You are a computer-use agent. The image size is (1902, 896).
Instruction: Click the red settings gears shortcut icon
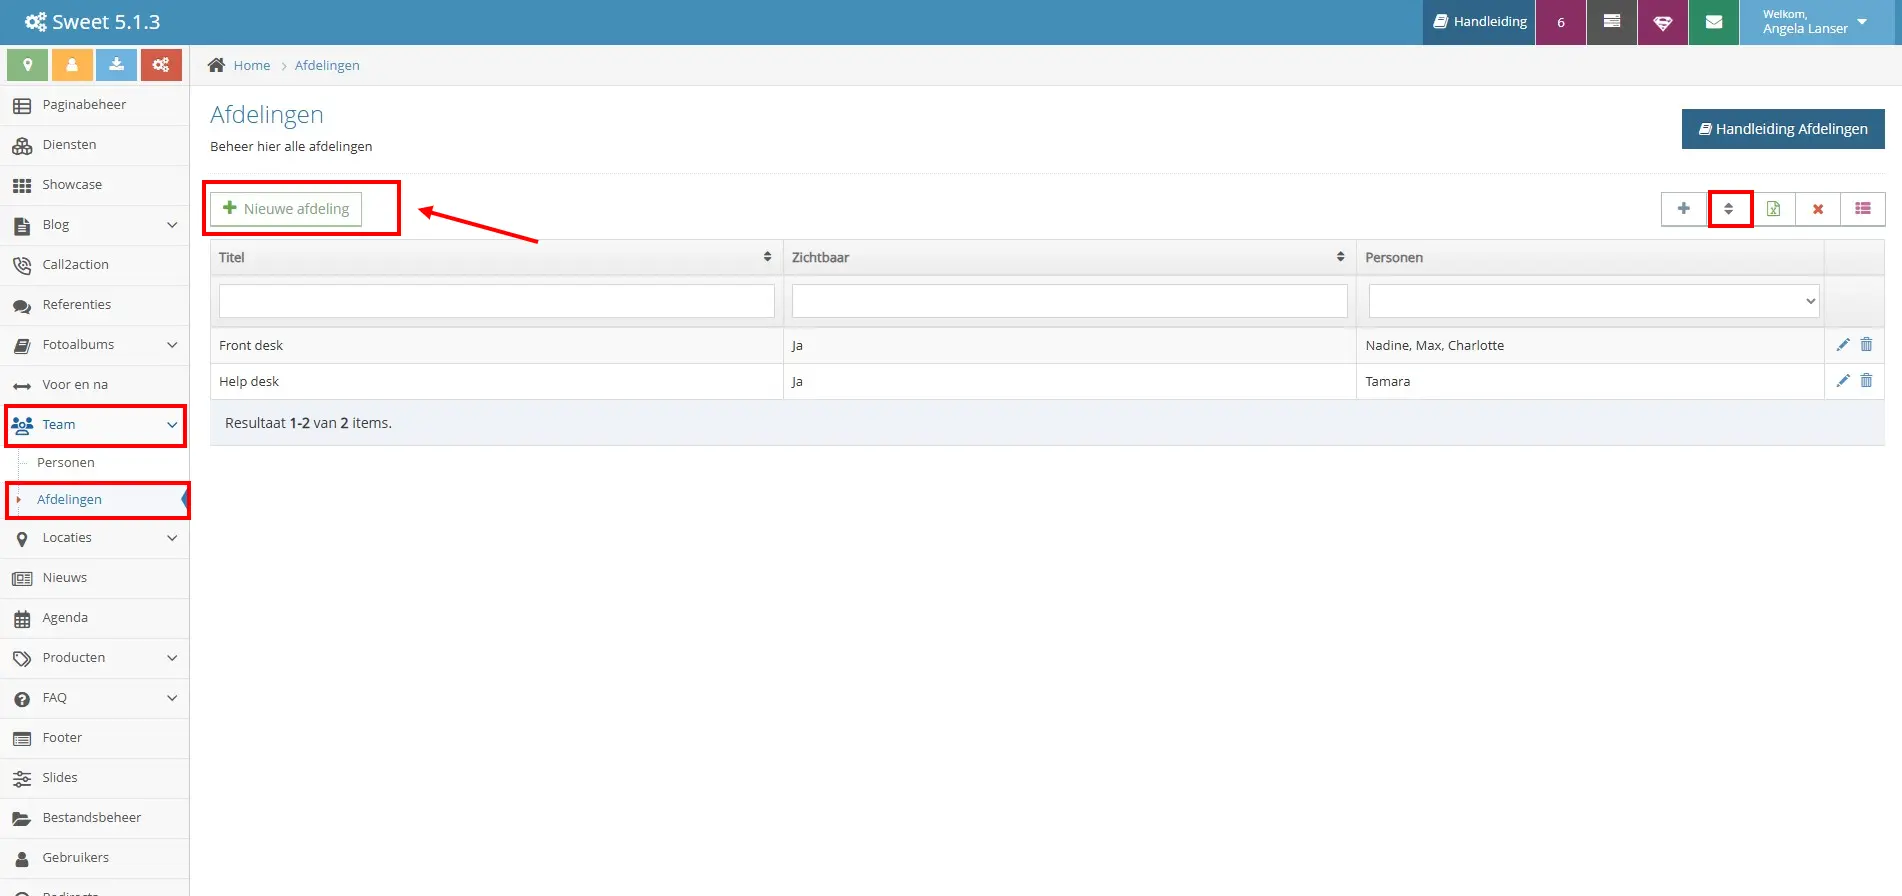pyautogui.click(x=161, y=65)
